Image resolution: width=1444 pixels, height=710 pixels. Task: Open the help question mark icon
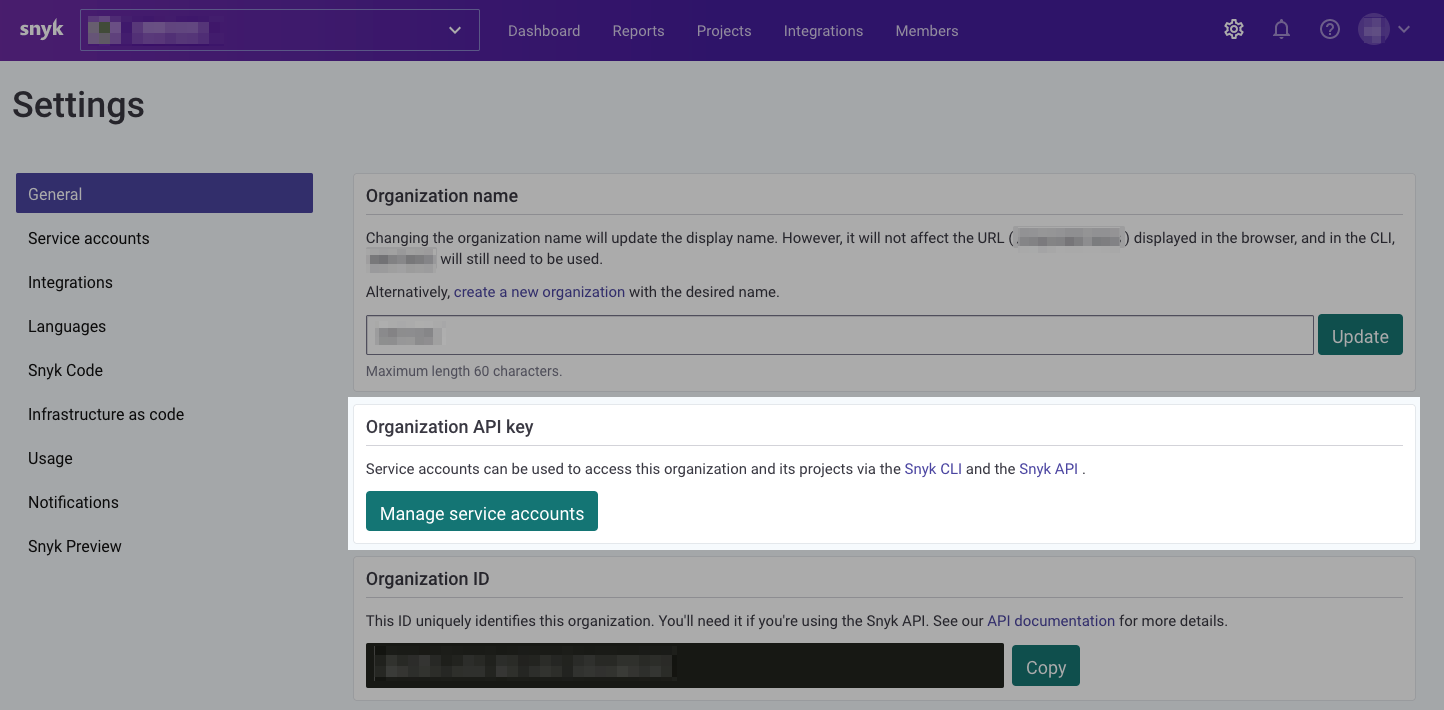coord(1330,30)
